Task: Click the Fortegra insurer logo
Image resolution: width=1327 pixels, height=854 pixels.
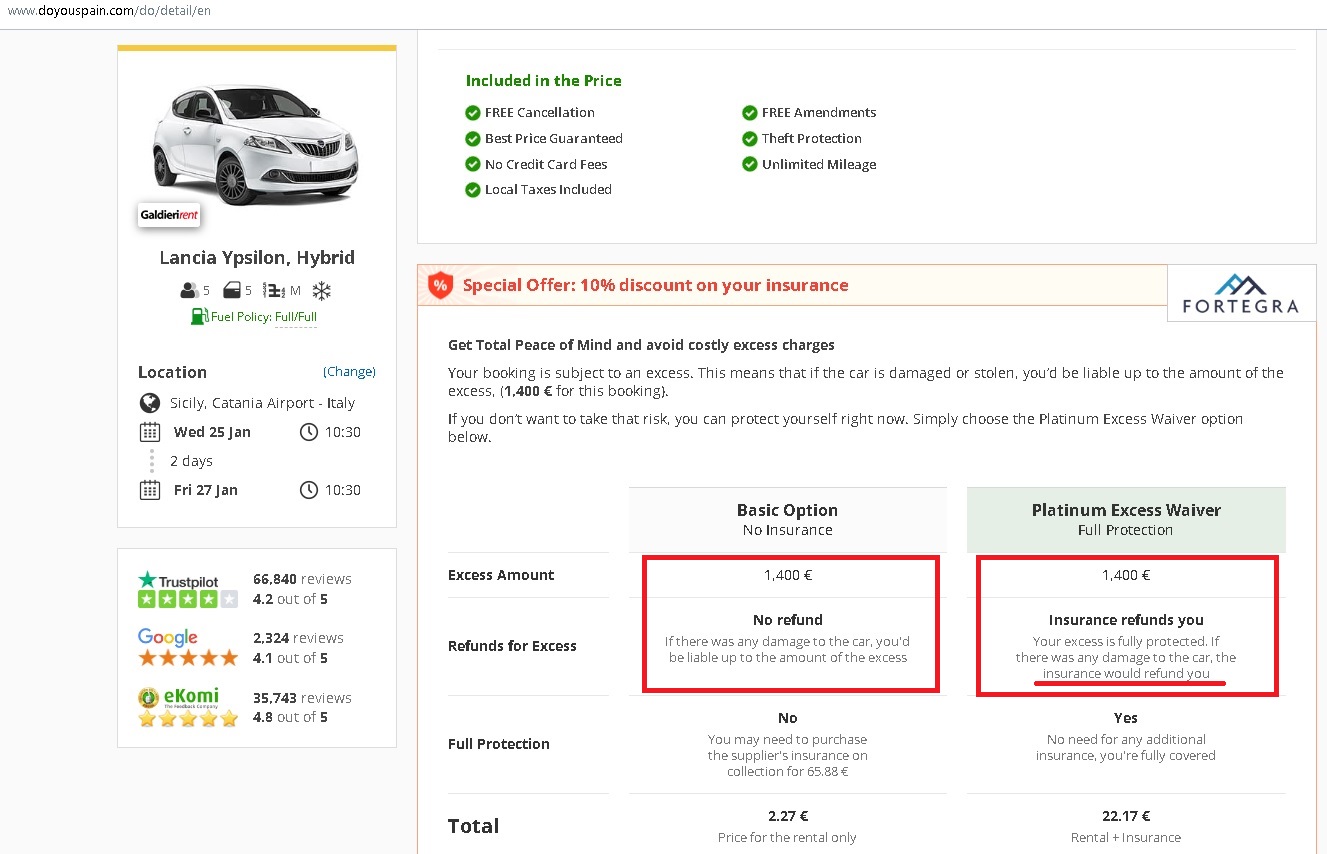Action: tap(1240, 294)
